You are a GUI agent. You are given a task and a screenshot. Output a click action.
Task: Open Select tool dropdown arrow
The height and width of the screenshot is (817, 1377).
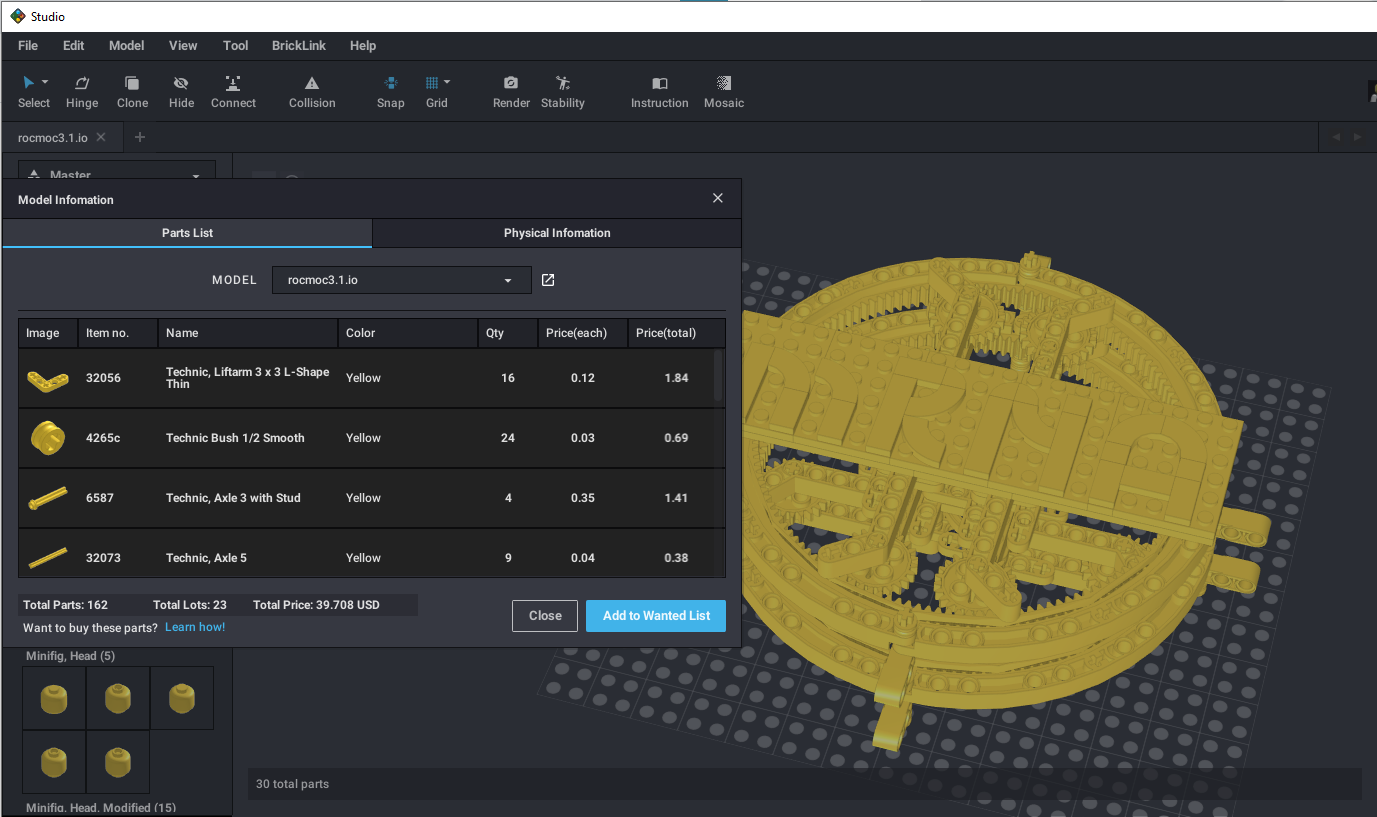click(x=45, y=82)
